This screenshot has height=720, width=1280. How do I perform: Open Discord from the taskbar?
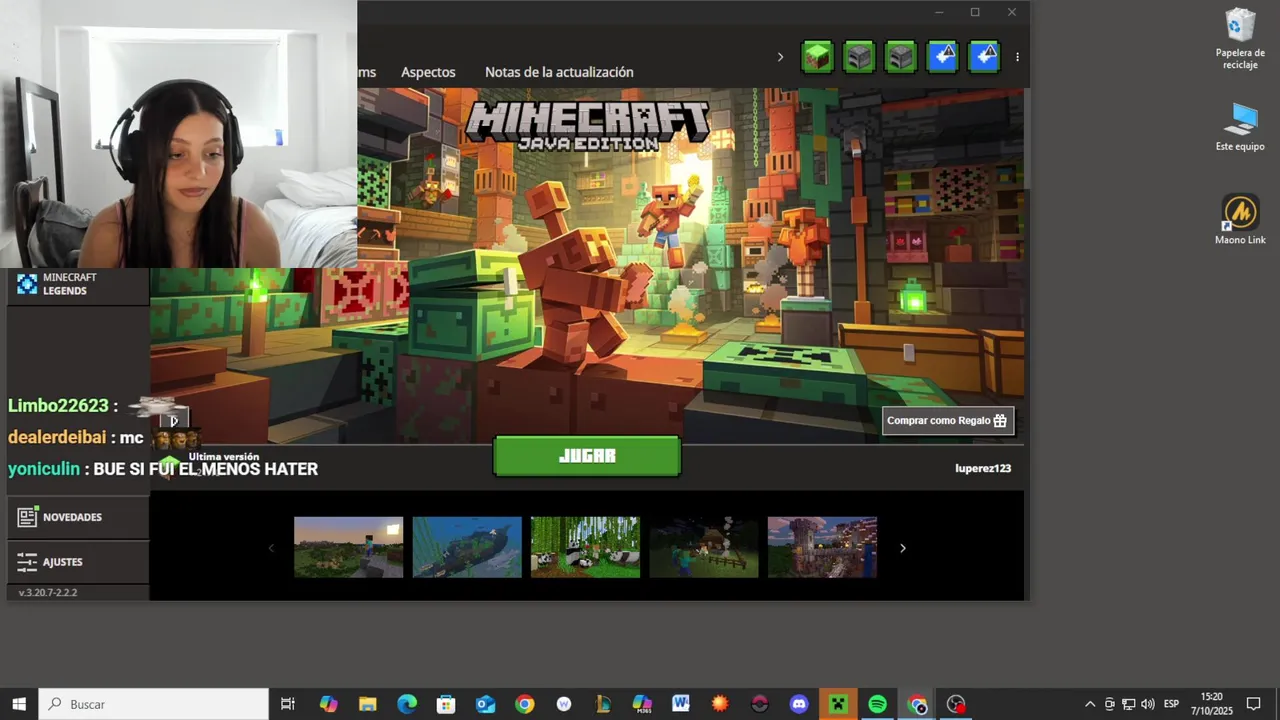pos(799,704)
